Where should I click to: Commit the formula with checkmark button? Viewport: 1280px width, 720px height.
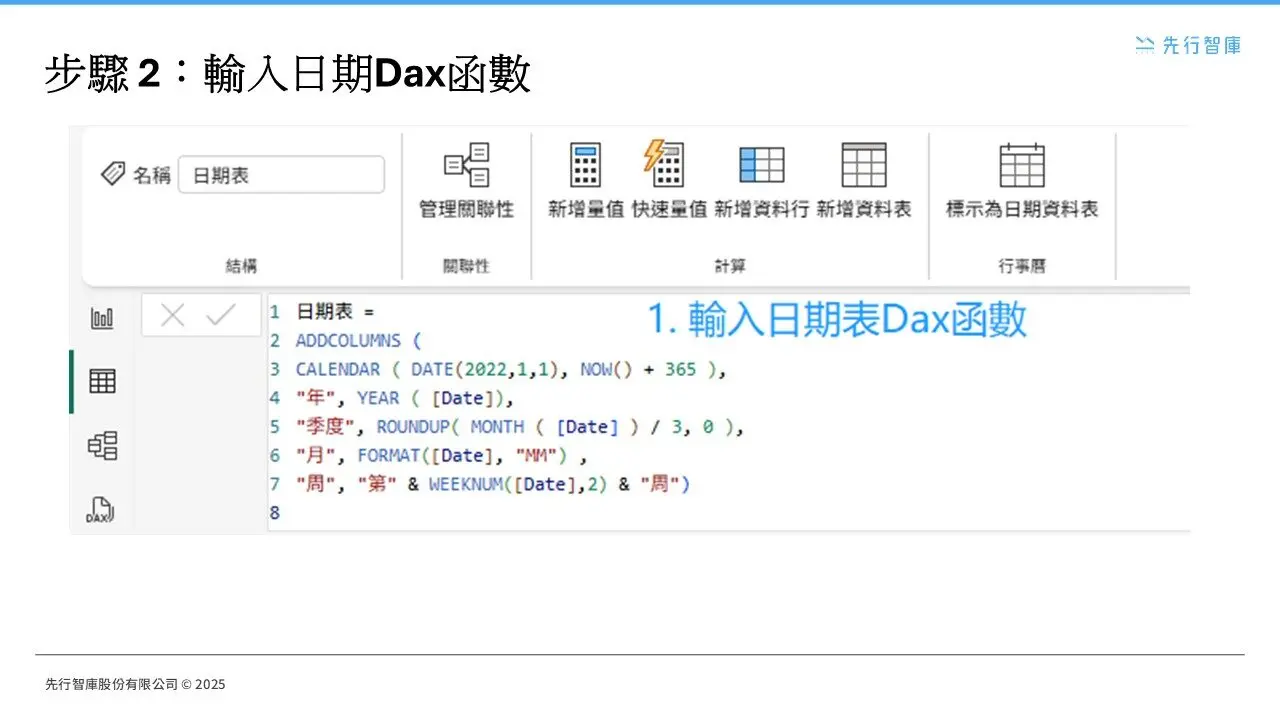220,316
